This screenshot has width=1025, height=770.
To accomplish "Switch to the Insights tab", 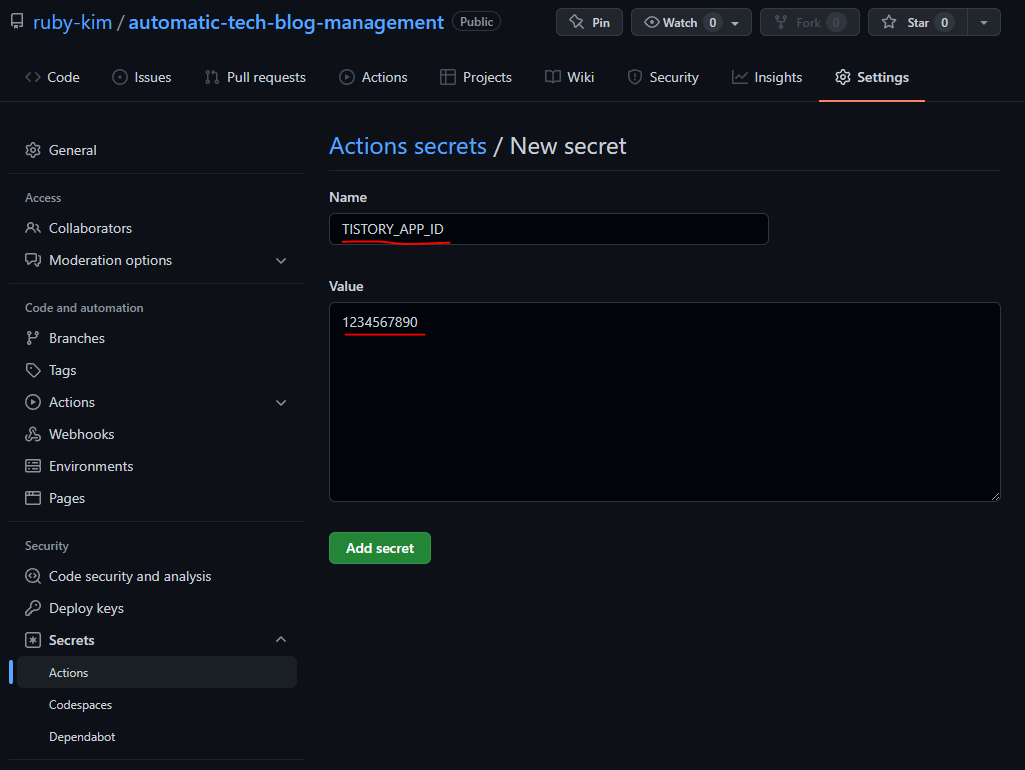I will [767, 77].
